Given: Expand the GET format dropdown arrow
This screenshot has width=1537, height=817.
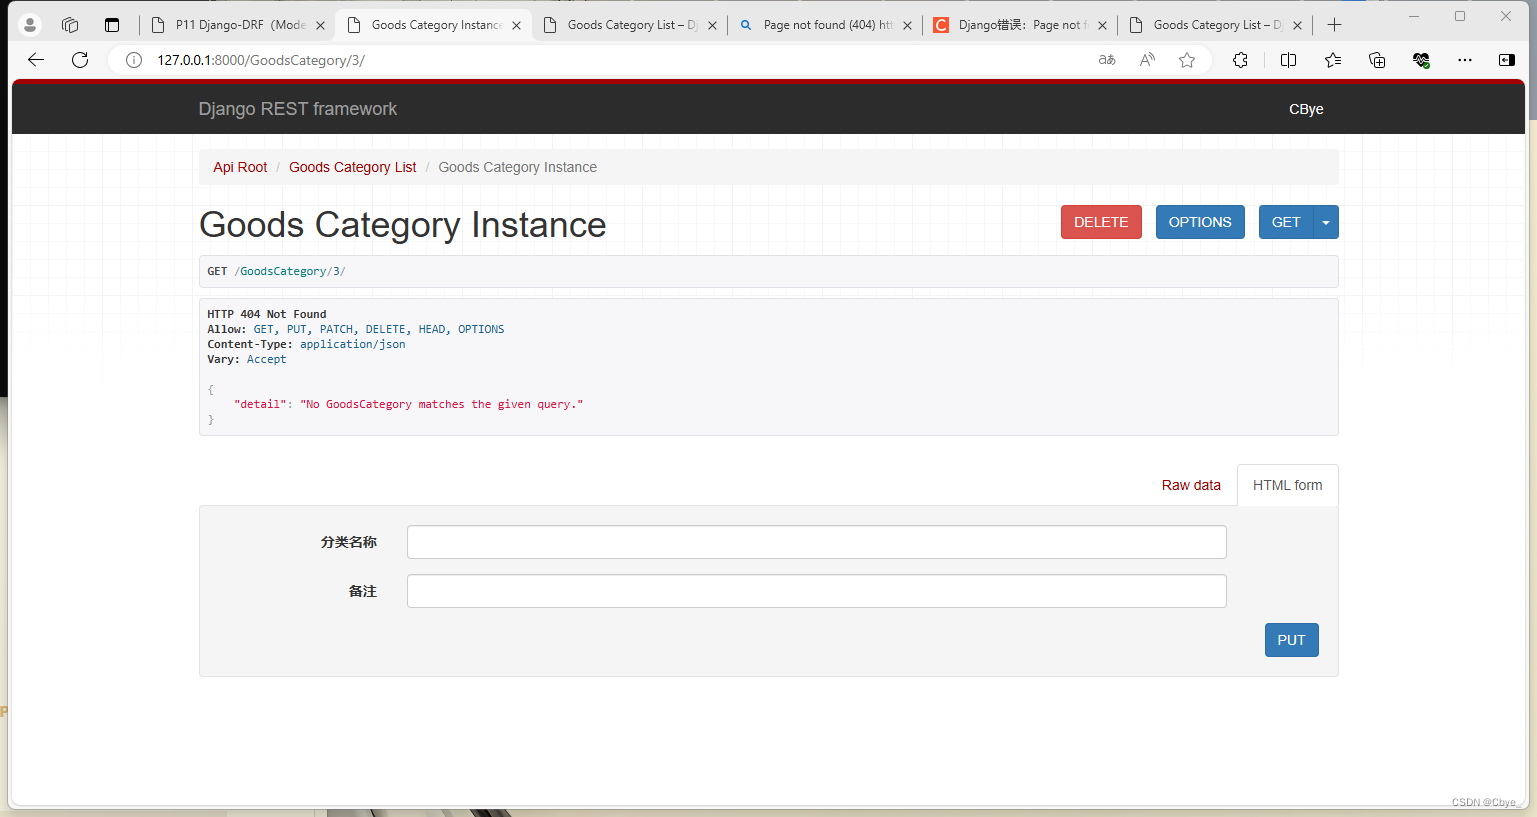Looking at the screenshot, I should click(1326, 222).
